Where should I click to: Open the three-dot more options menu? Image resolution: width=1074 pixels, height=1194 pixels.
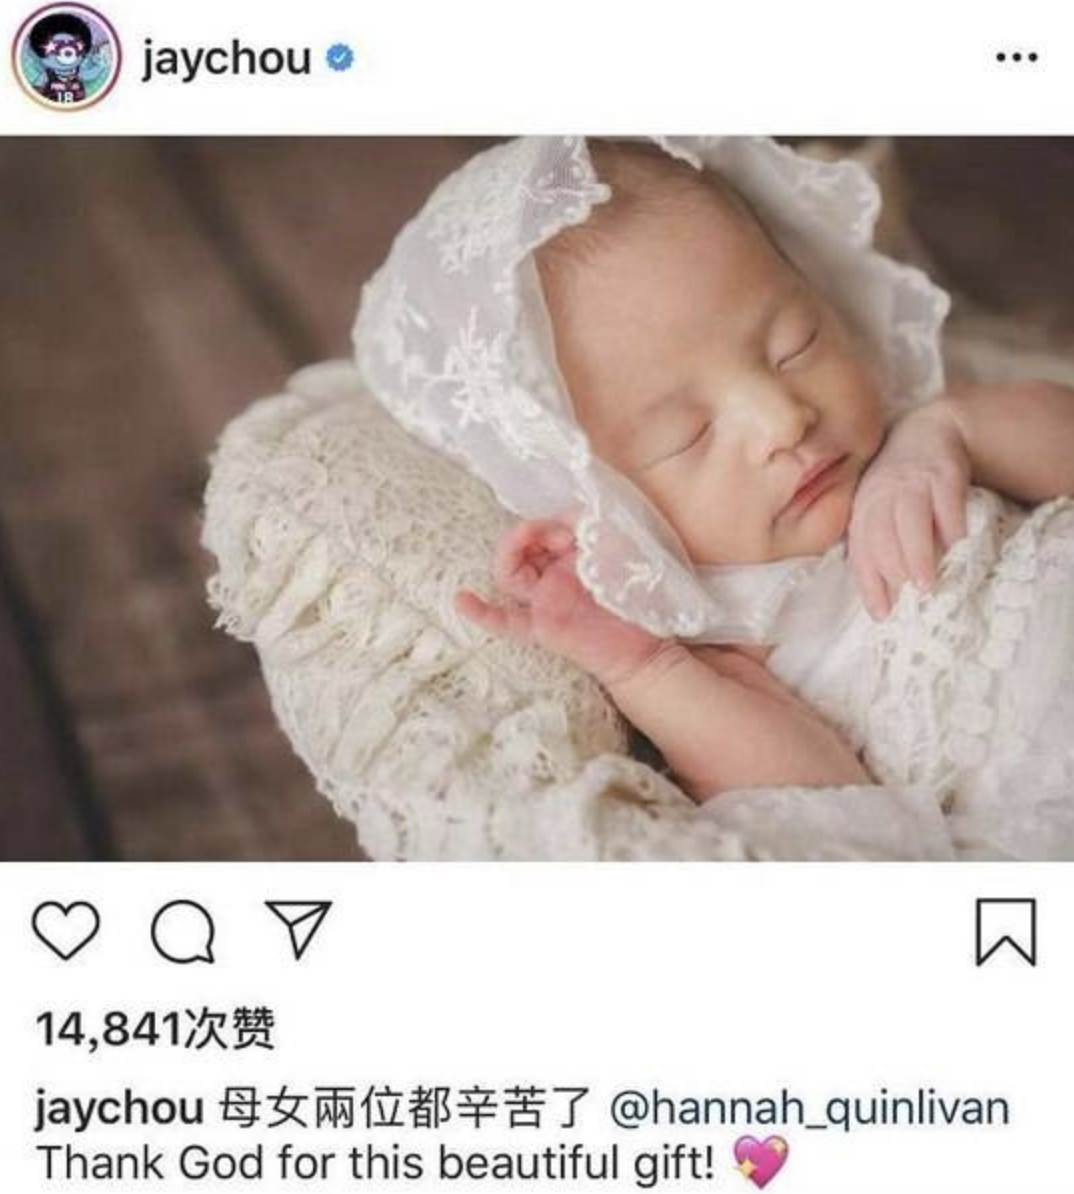pos(1017,56)
